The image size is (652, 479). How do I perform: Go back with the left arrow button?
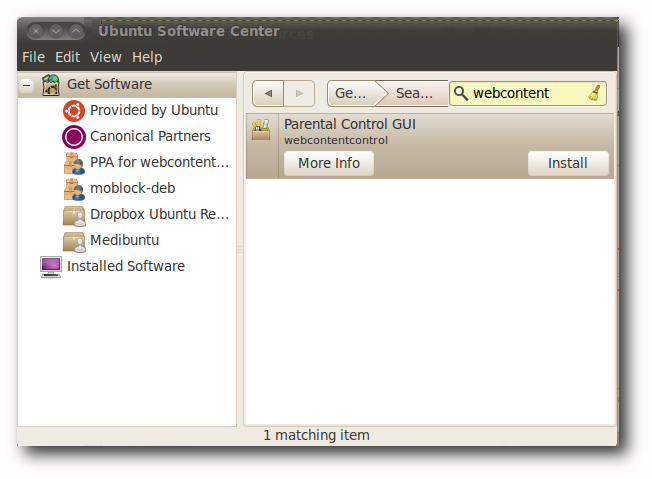268,94
